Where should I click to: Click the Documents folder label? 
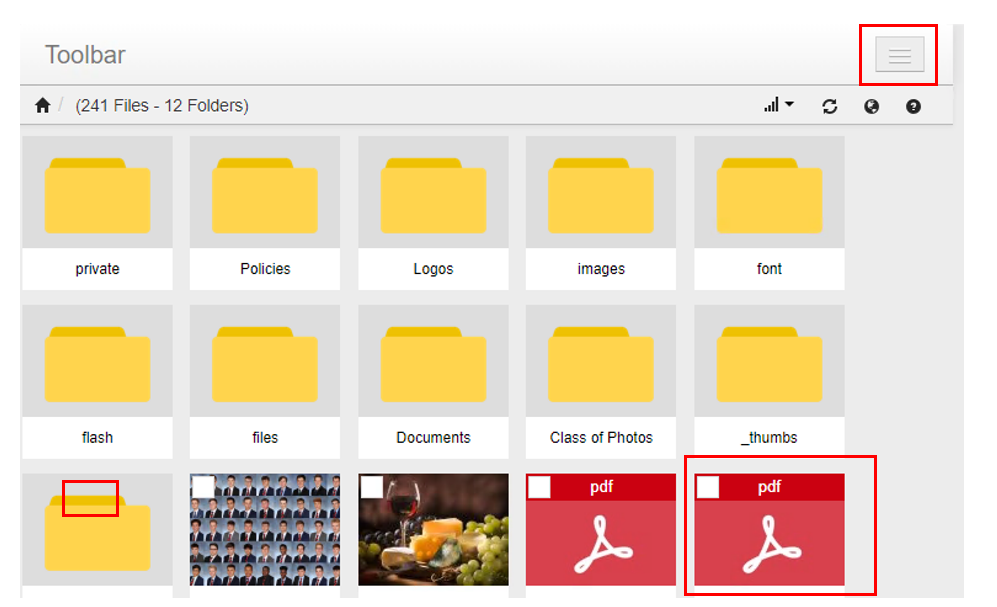click(x=433, y=437)
